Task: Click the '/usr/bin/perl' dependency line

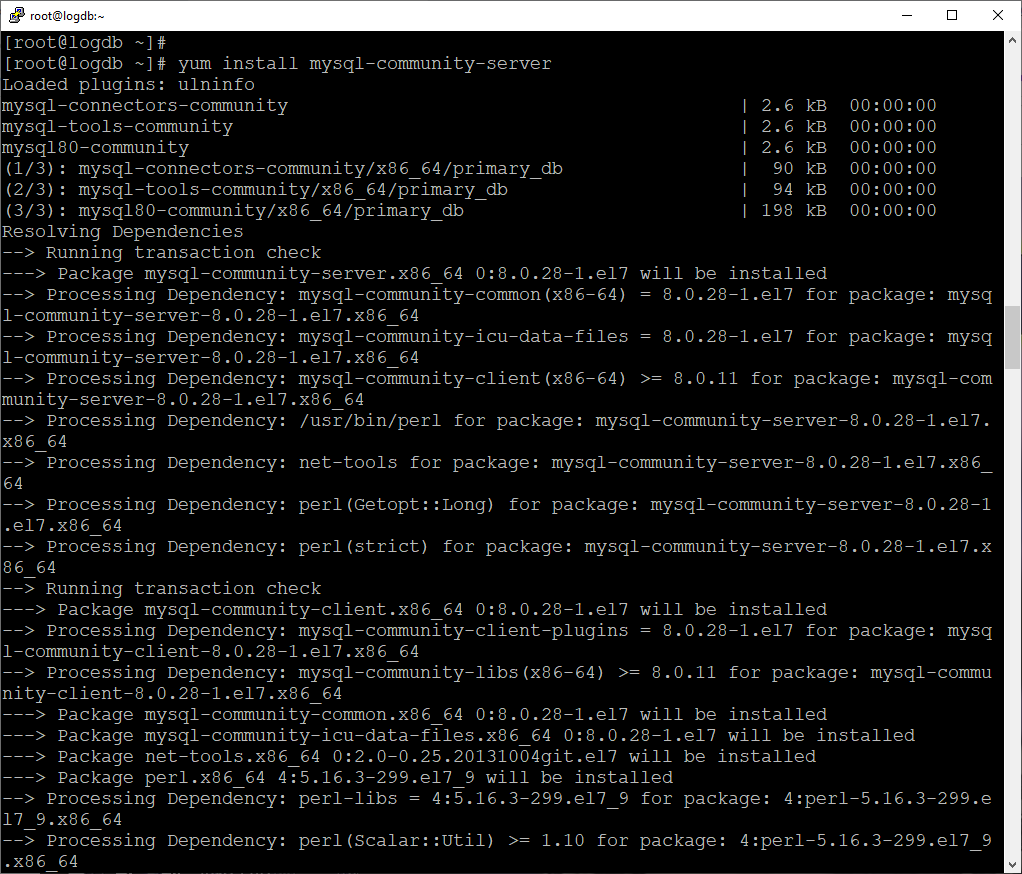Action: click(497, 431)
